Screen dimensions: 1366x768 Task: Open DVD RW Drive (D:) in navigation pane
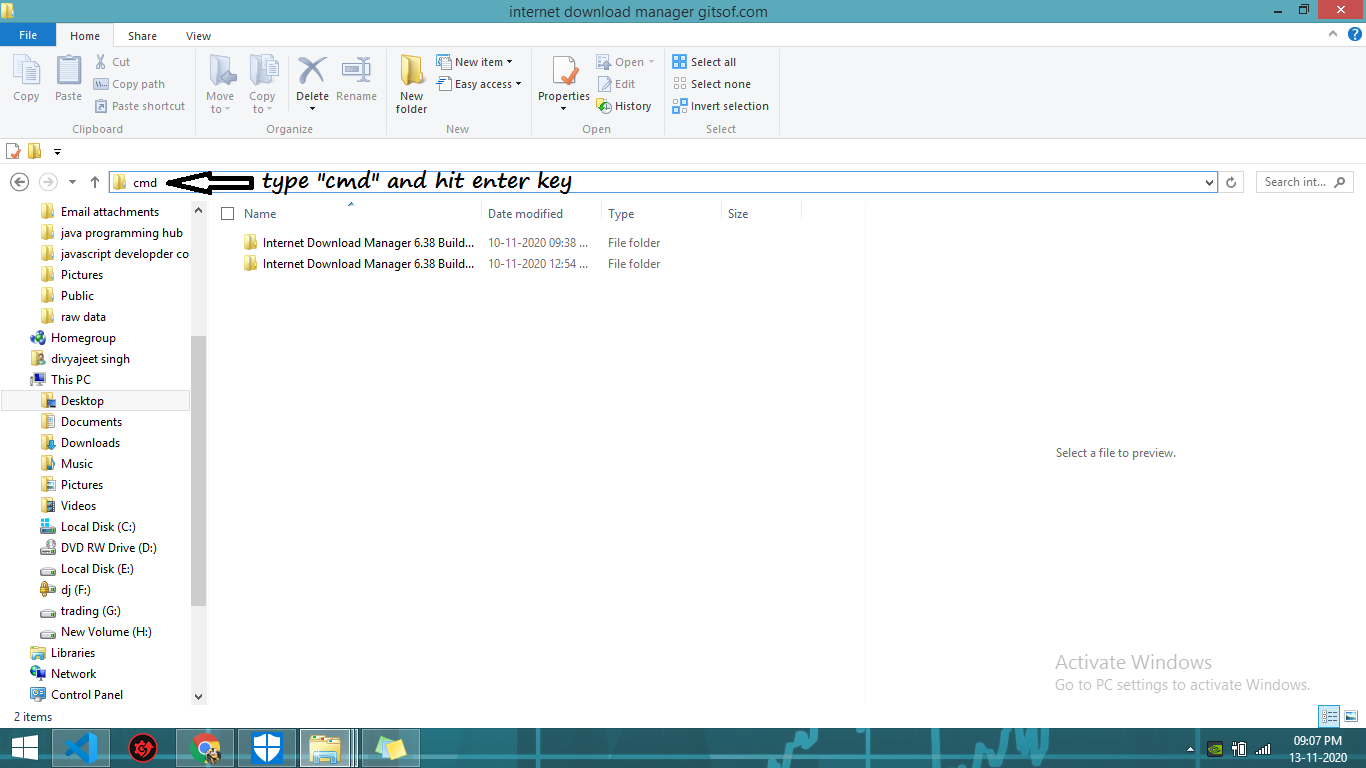(108, 548)
